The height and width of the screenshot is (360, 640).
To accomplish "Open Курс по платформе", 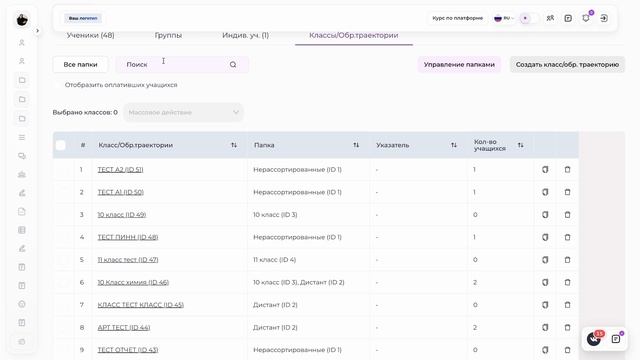I will 458,18.
